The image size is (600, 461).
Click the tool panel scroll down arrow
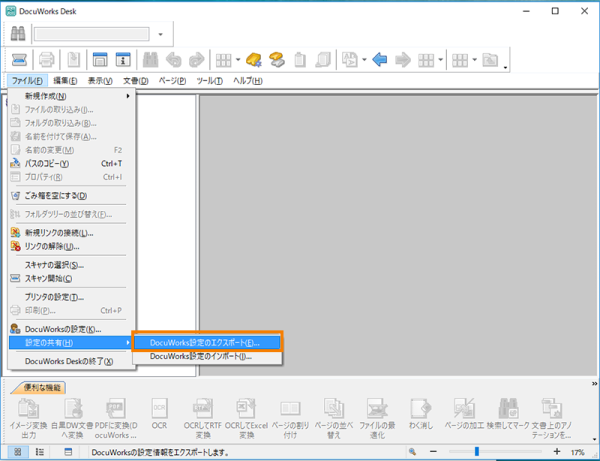click(x=594, y=439)
